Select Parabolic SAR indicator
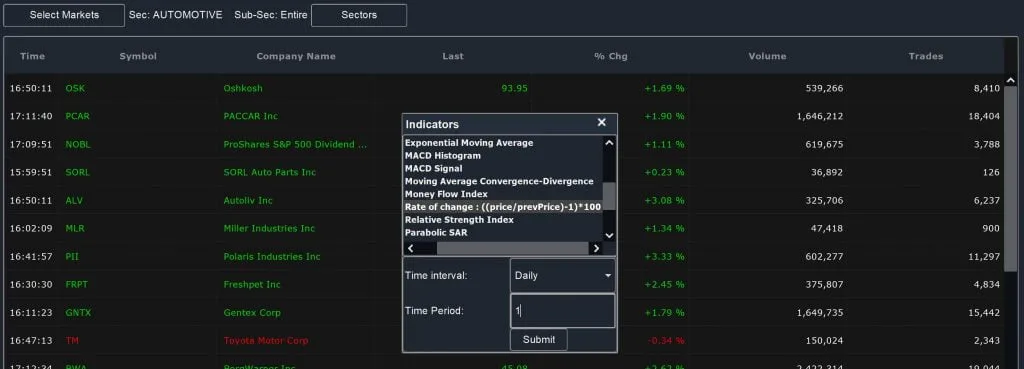This screenshot has width=1024, height=369. [x=436, y=233]
